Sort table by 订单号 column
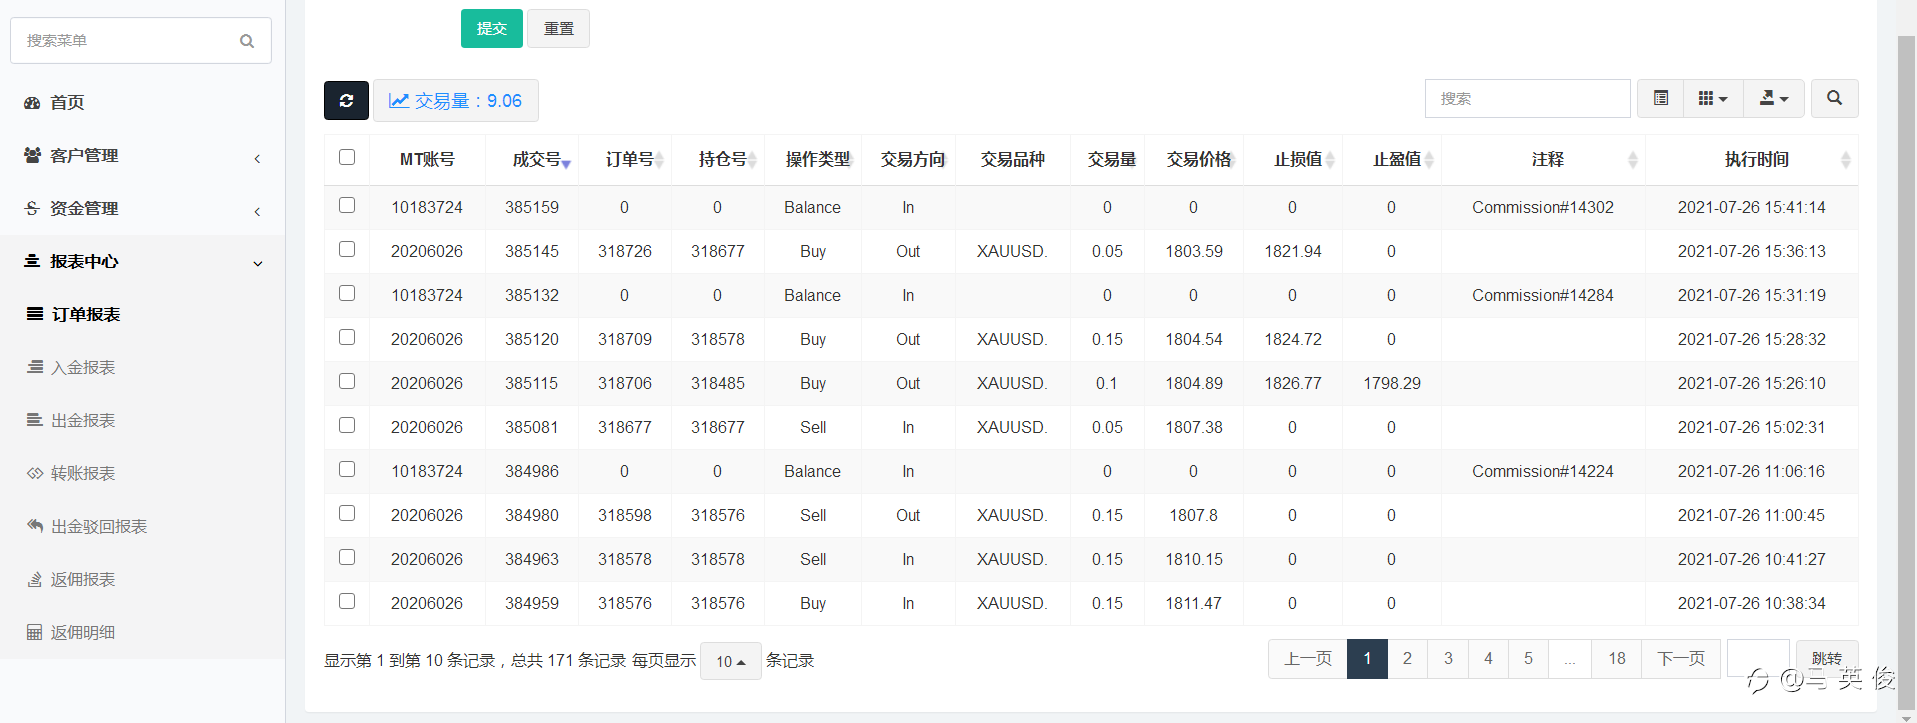 (625, 160)
